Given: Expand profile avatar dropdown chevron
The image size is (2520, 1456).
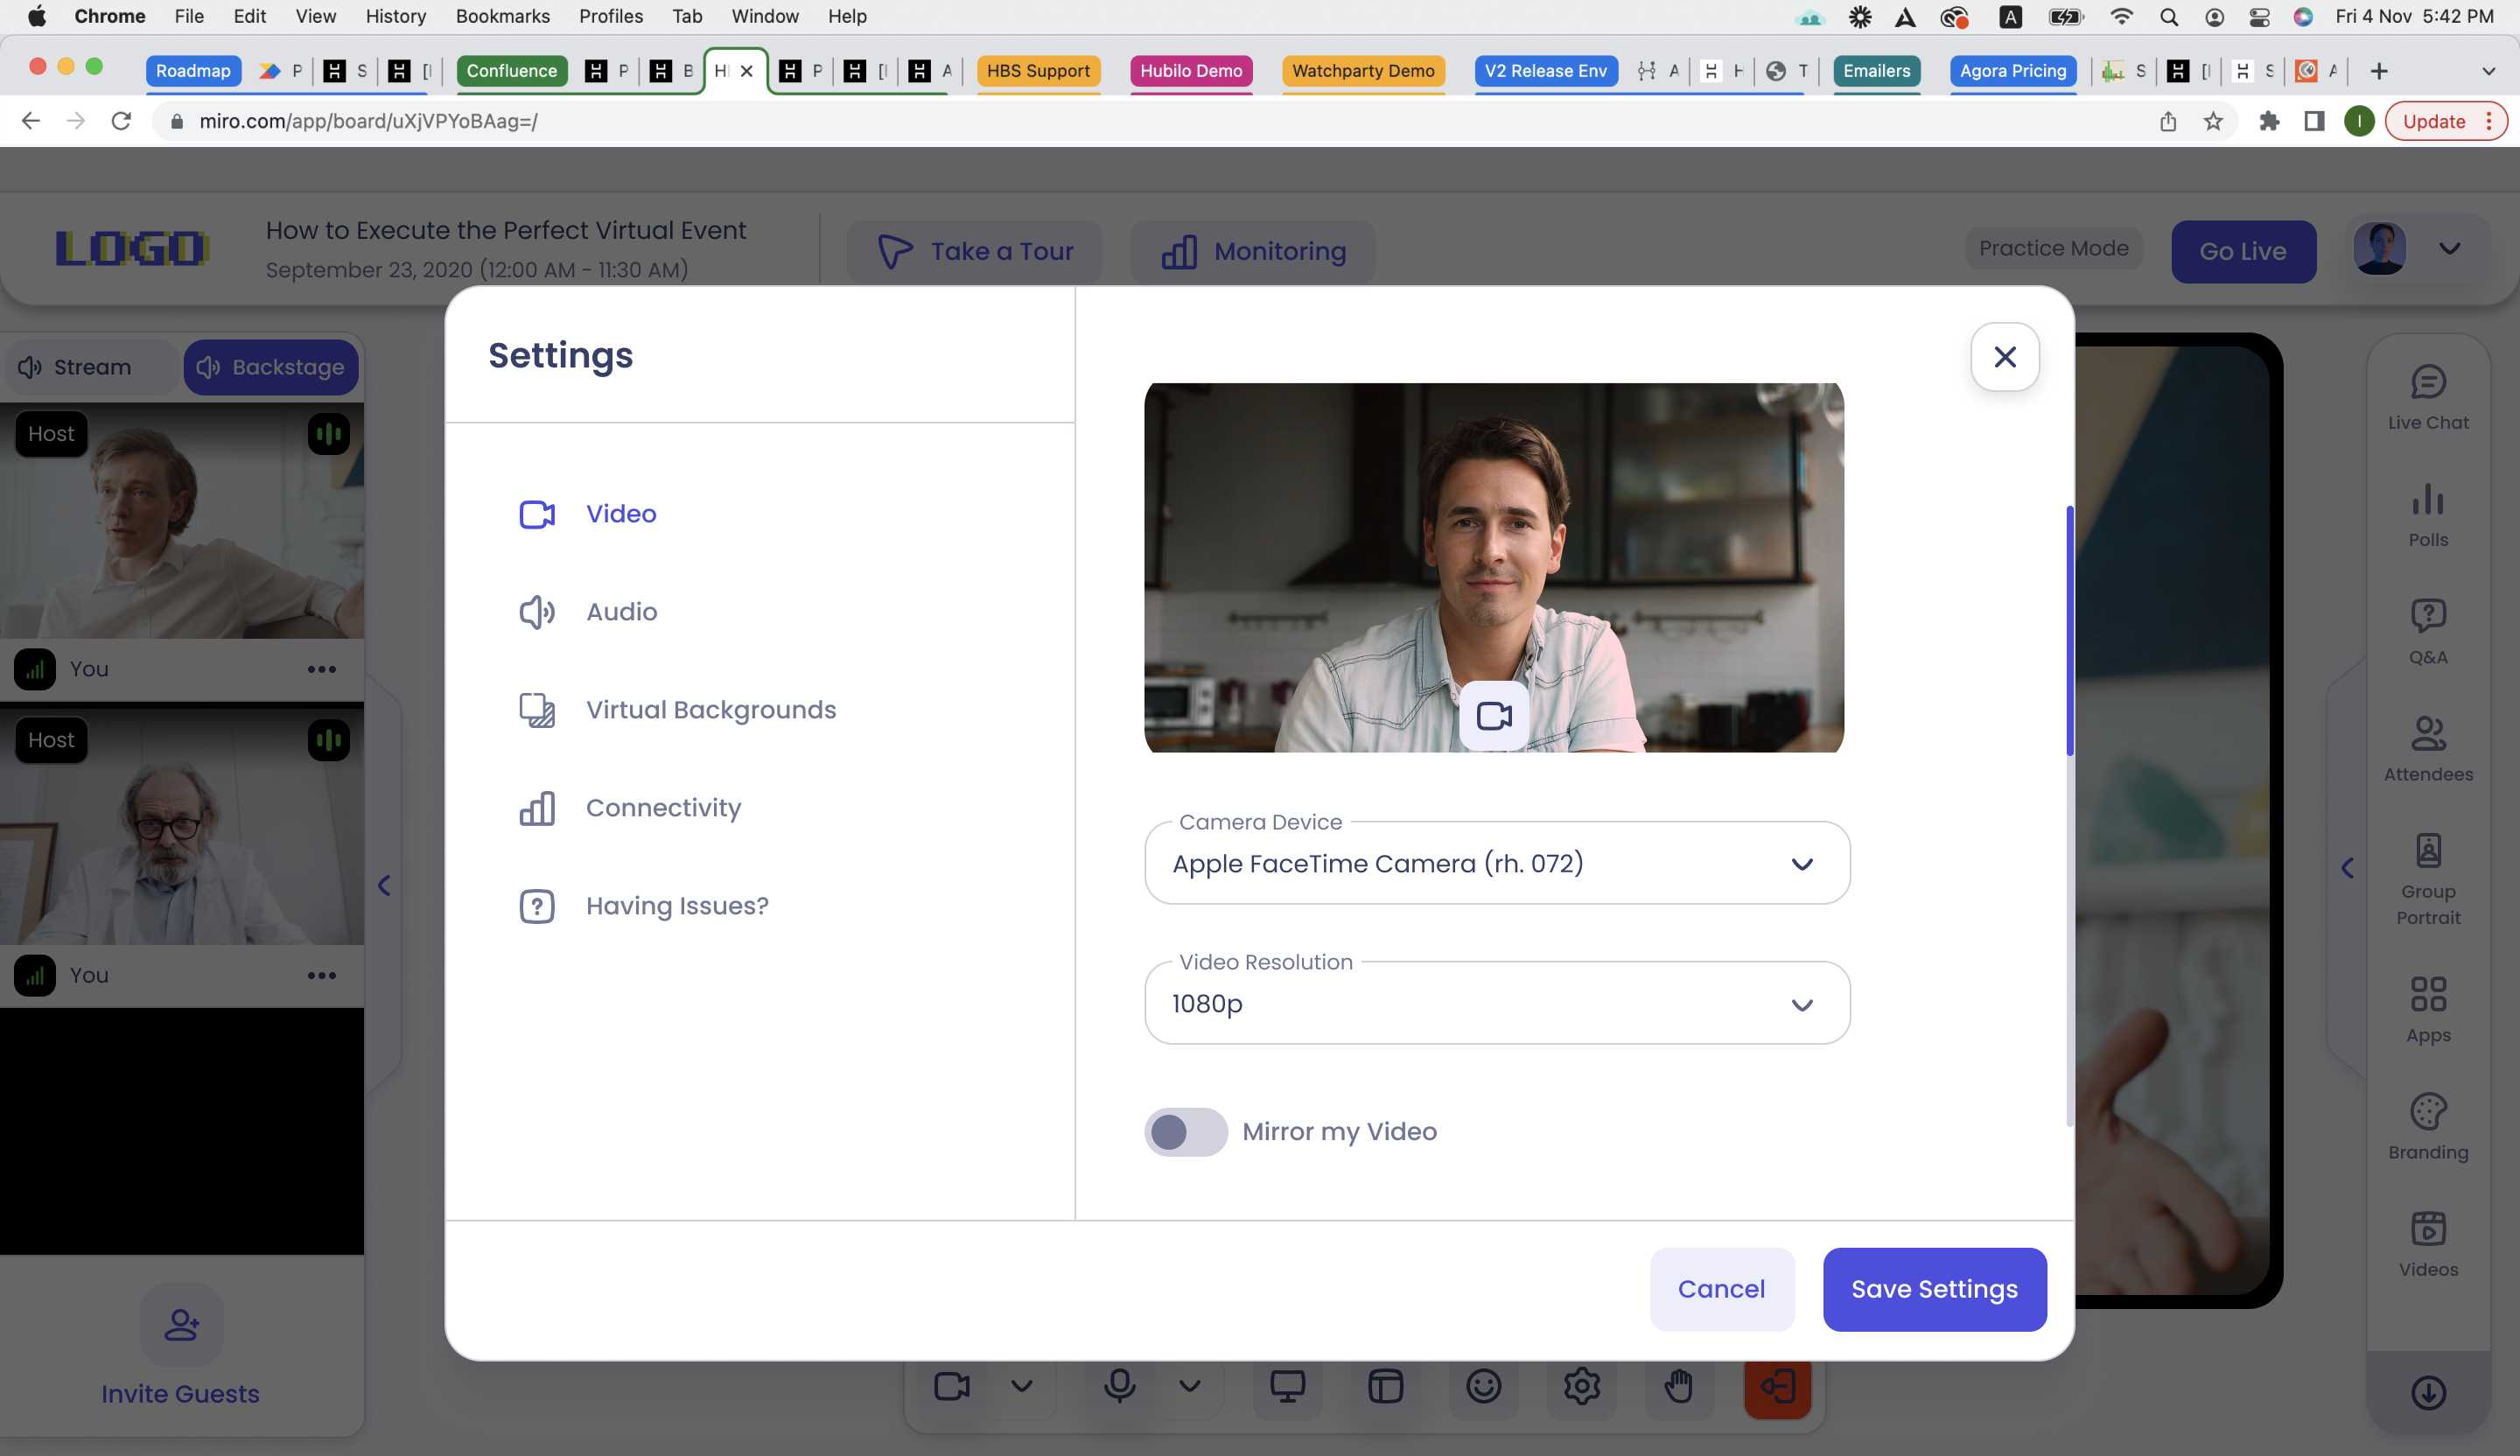Looking at the screenshot, I should pyautogui.click(x=2449, y=248).
